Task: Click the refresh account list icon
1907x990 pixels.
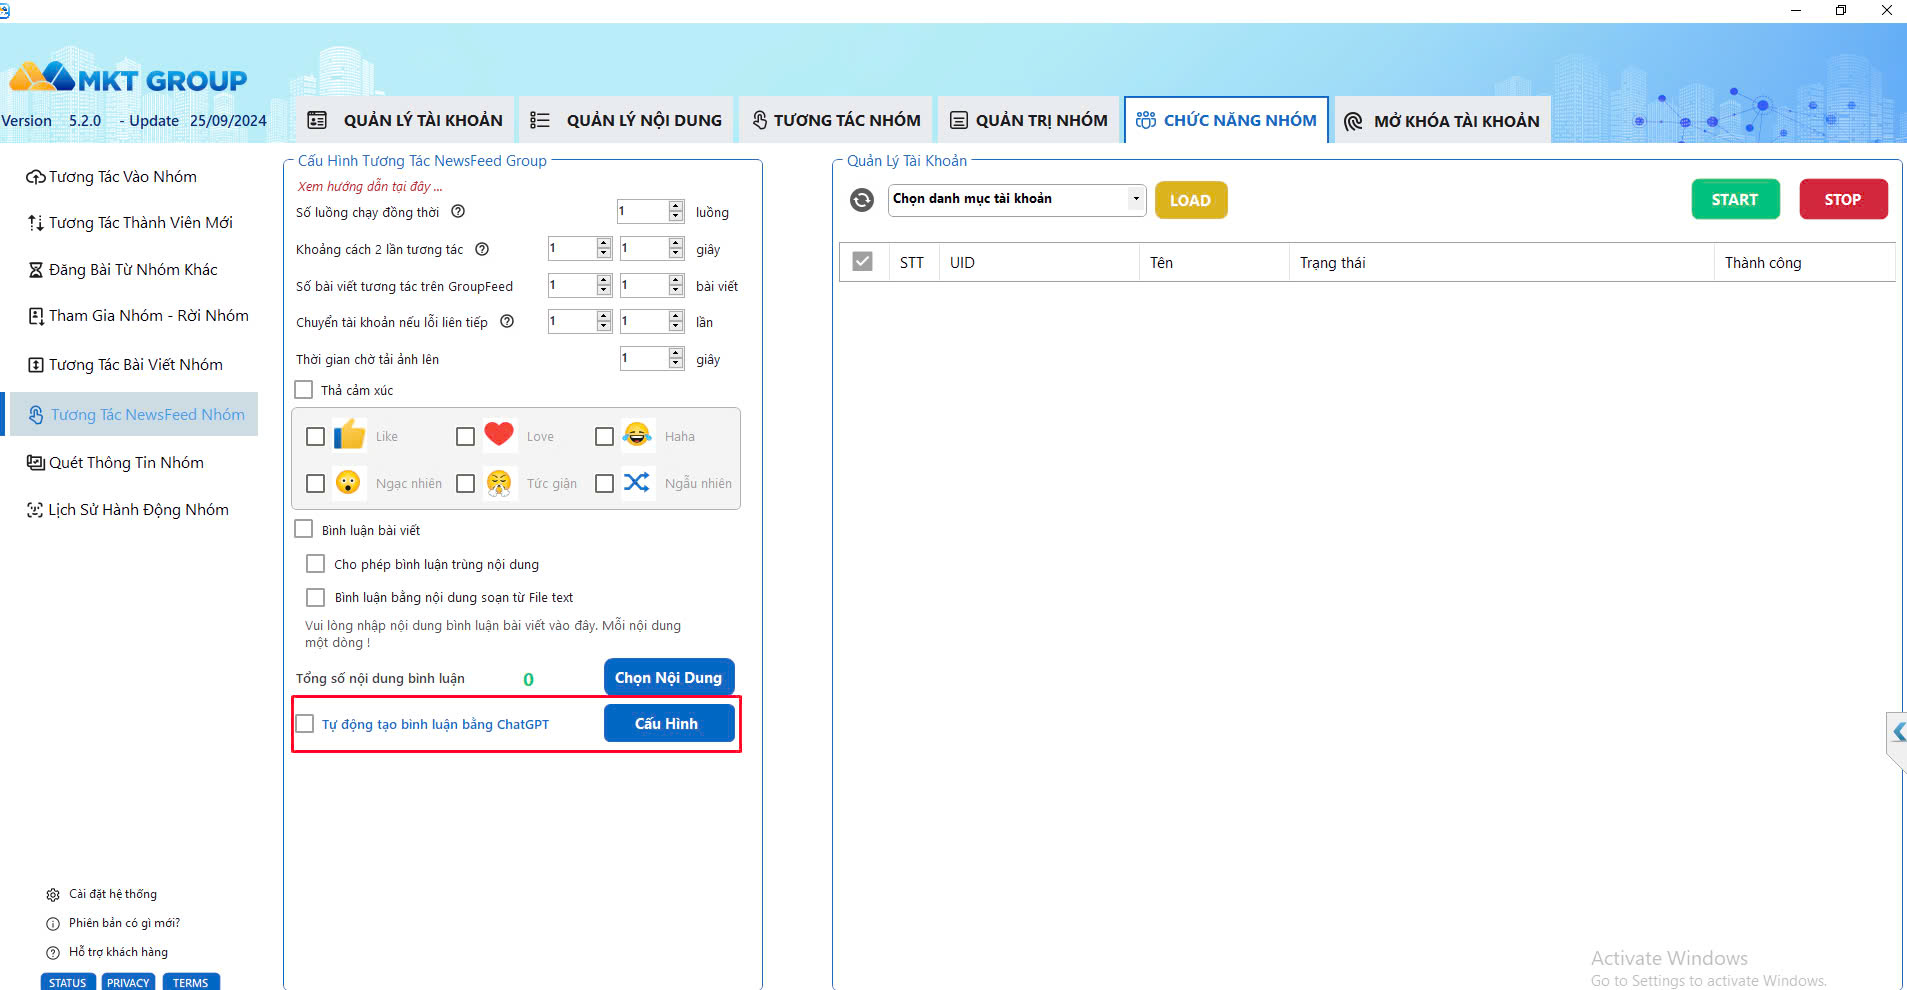Action: pos(861,200)
